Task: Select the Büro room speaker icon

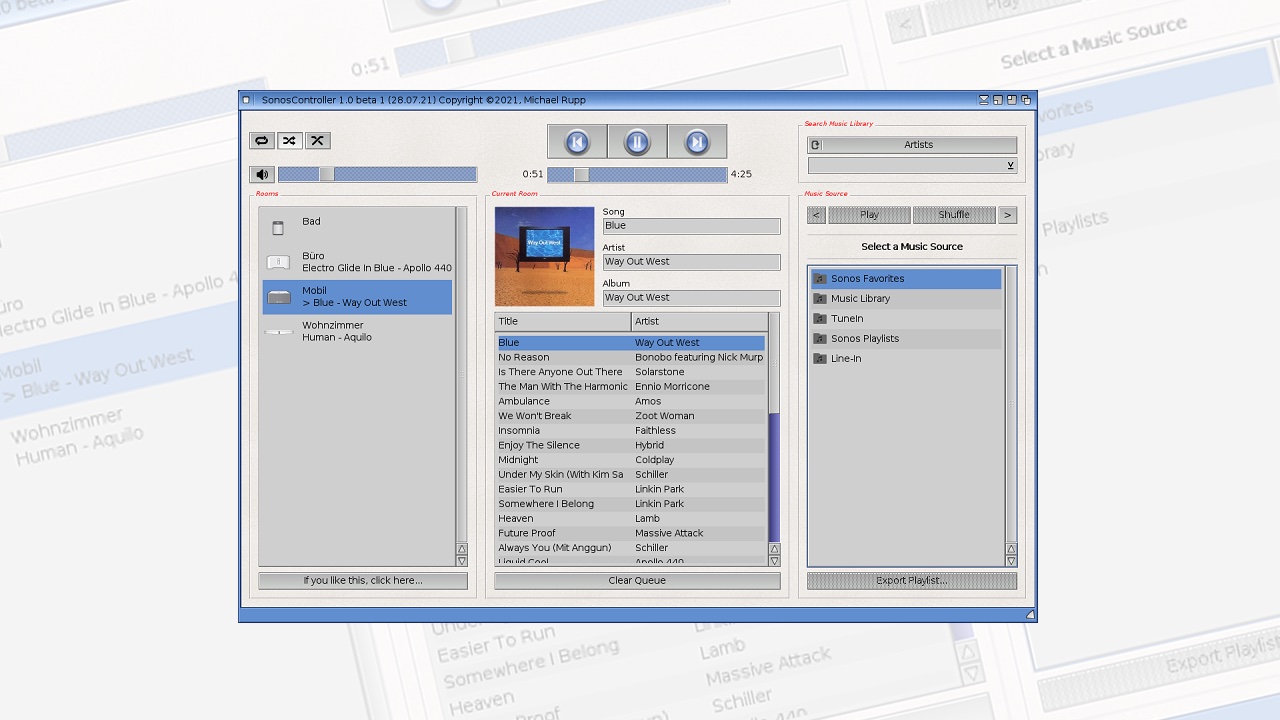Action: 278,263
